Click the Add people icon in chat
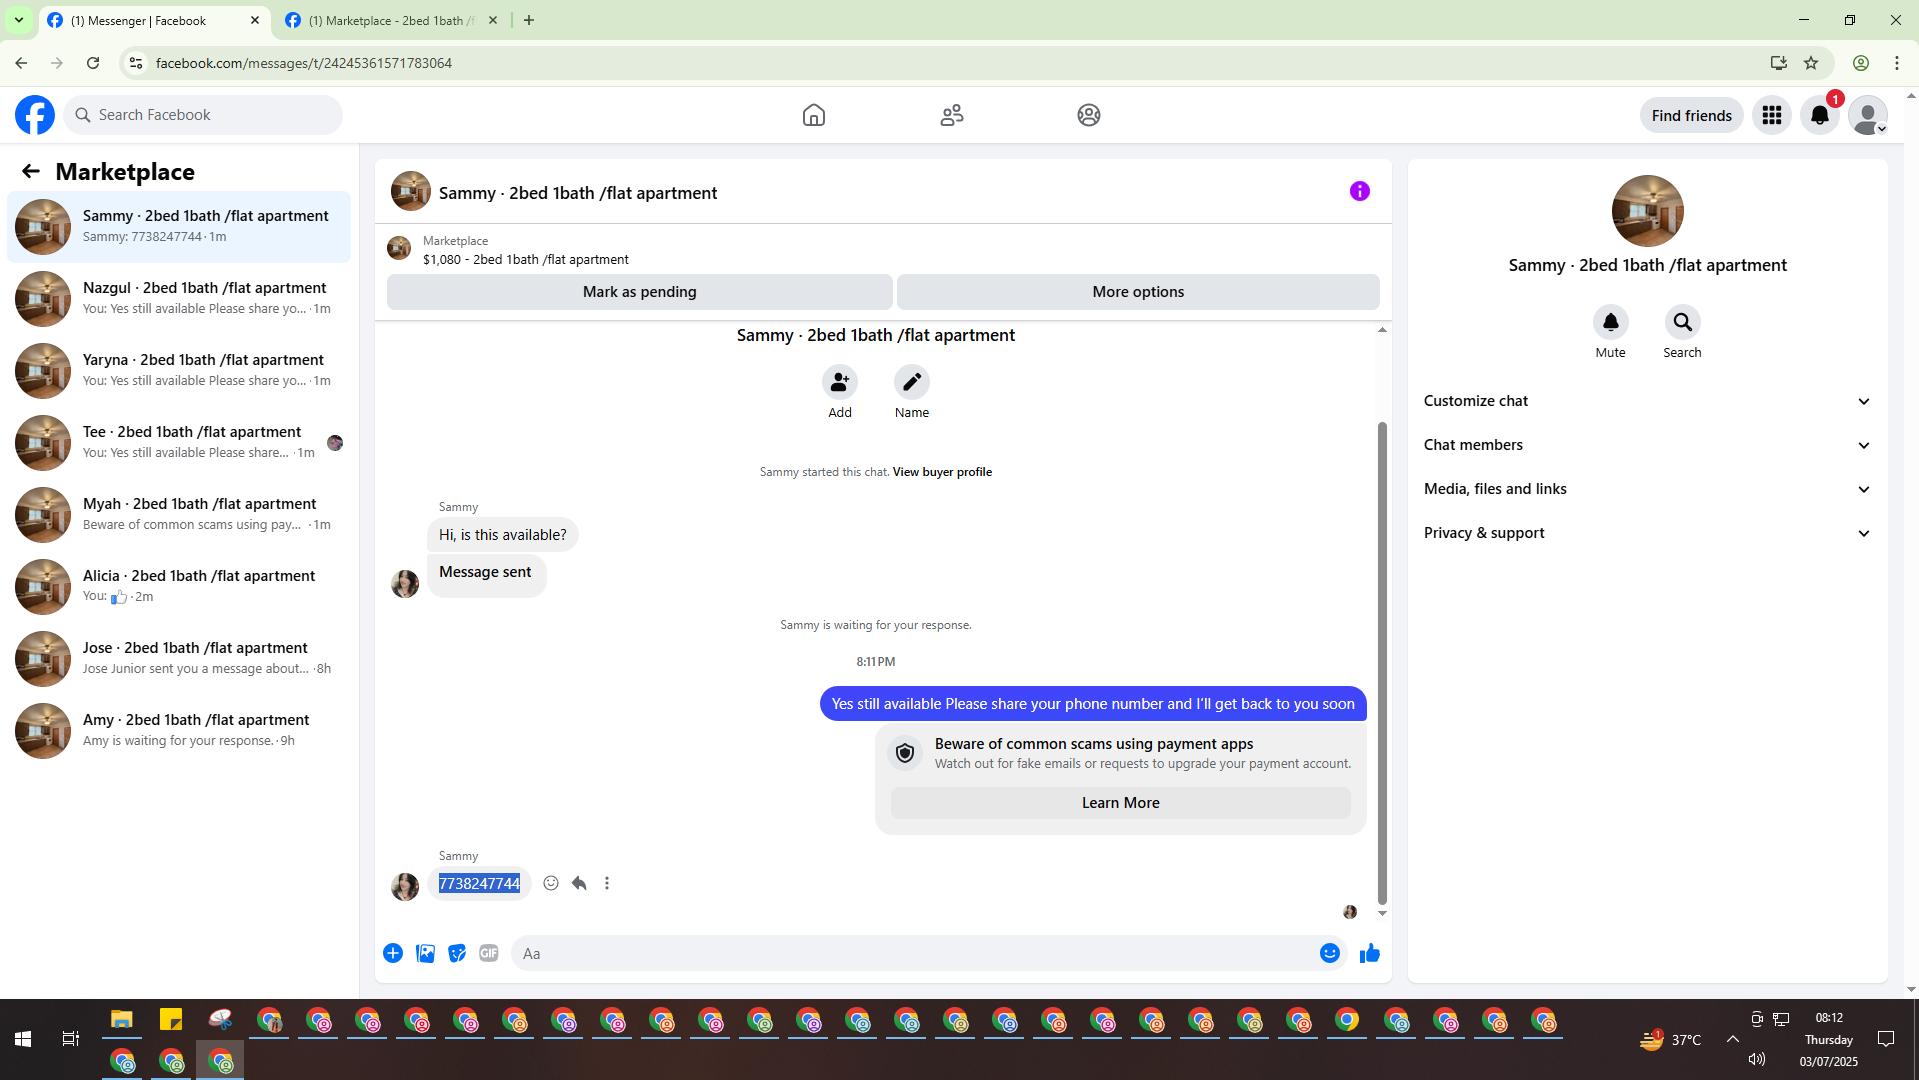1919x1080 pixels. (x=840, y=382)
